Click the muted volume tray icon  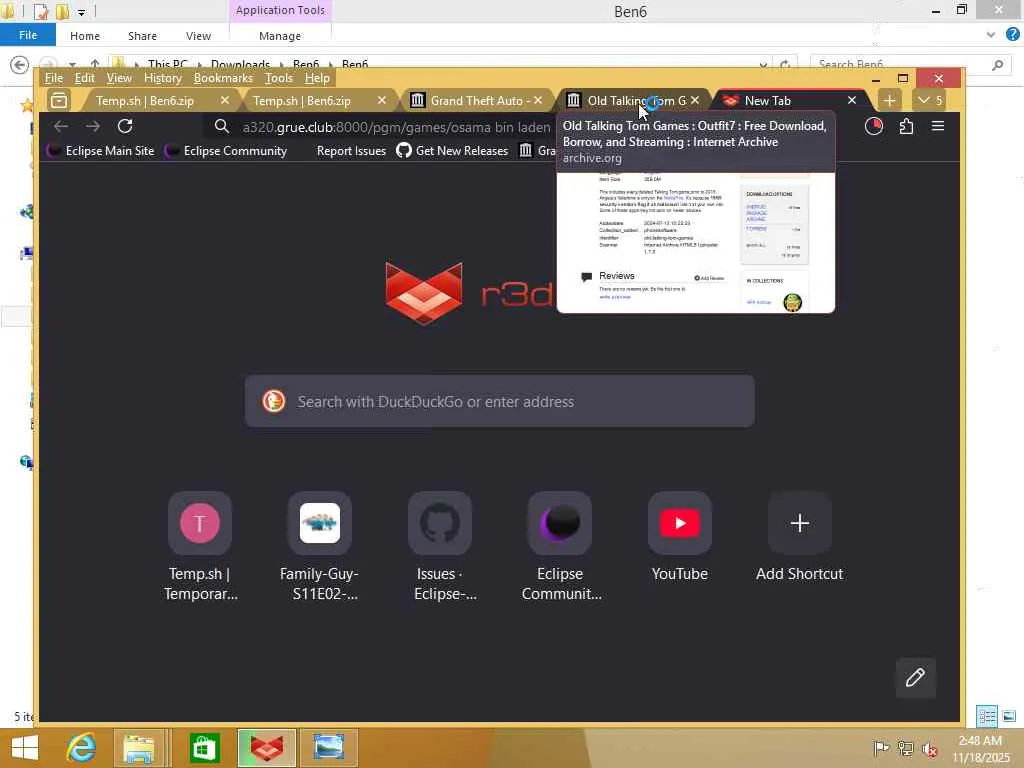coord(930,748)
